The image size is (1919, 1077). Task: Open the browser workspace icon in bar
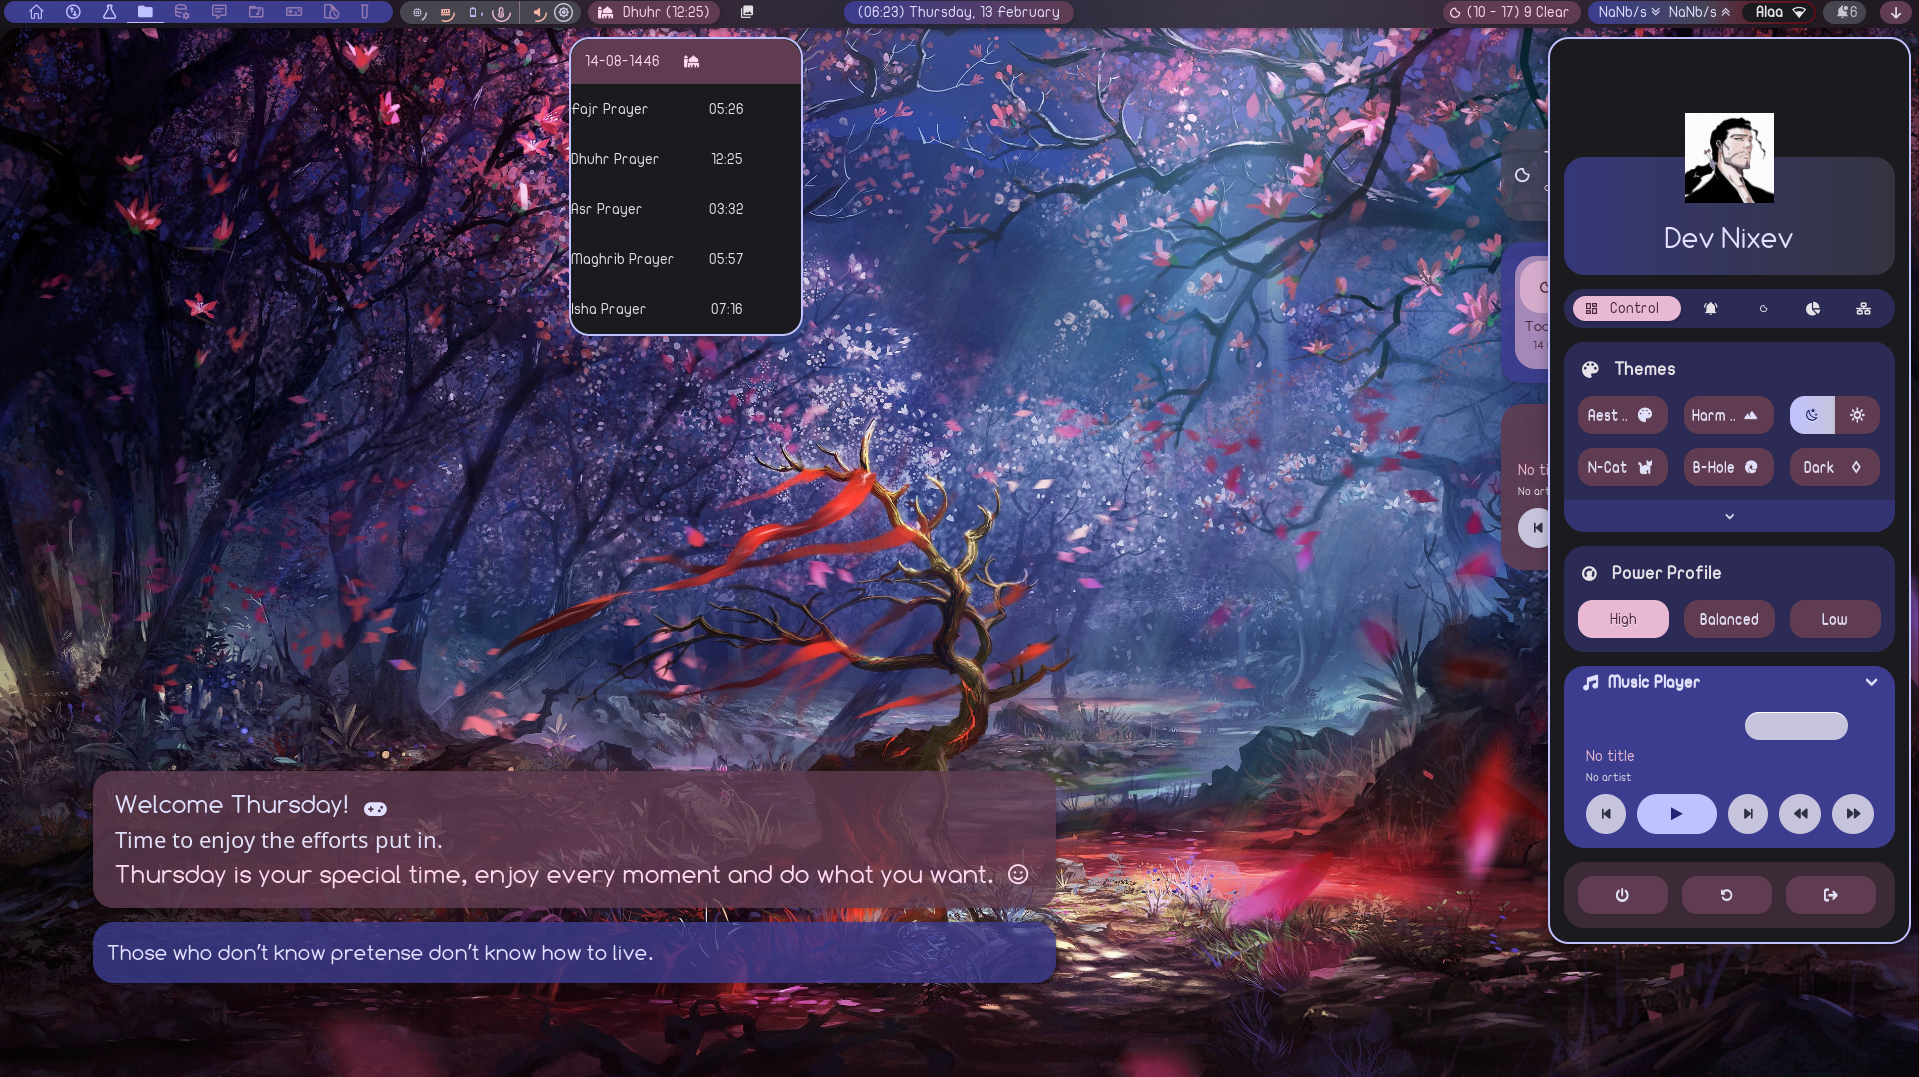[x=73, y=12]
